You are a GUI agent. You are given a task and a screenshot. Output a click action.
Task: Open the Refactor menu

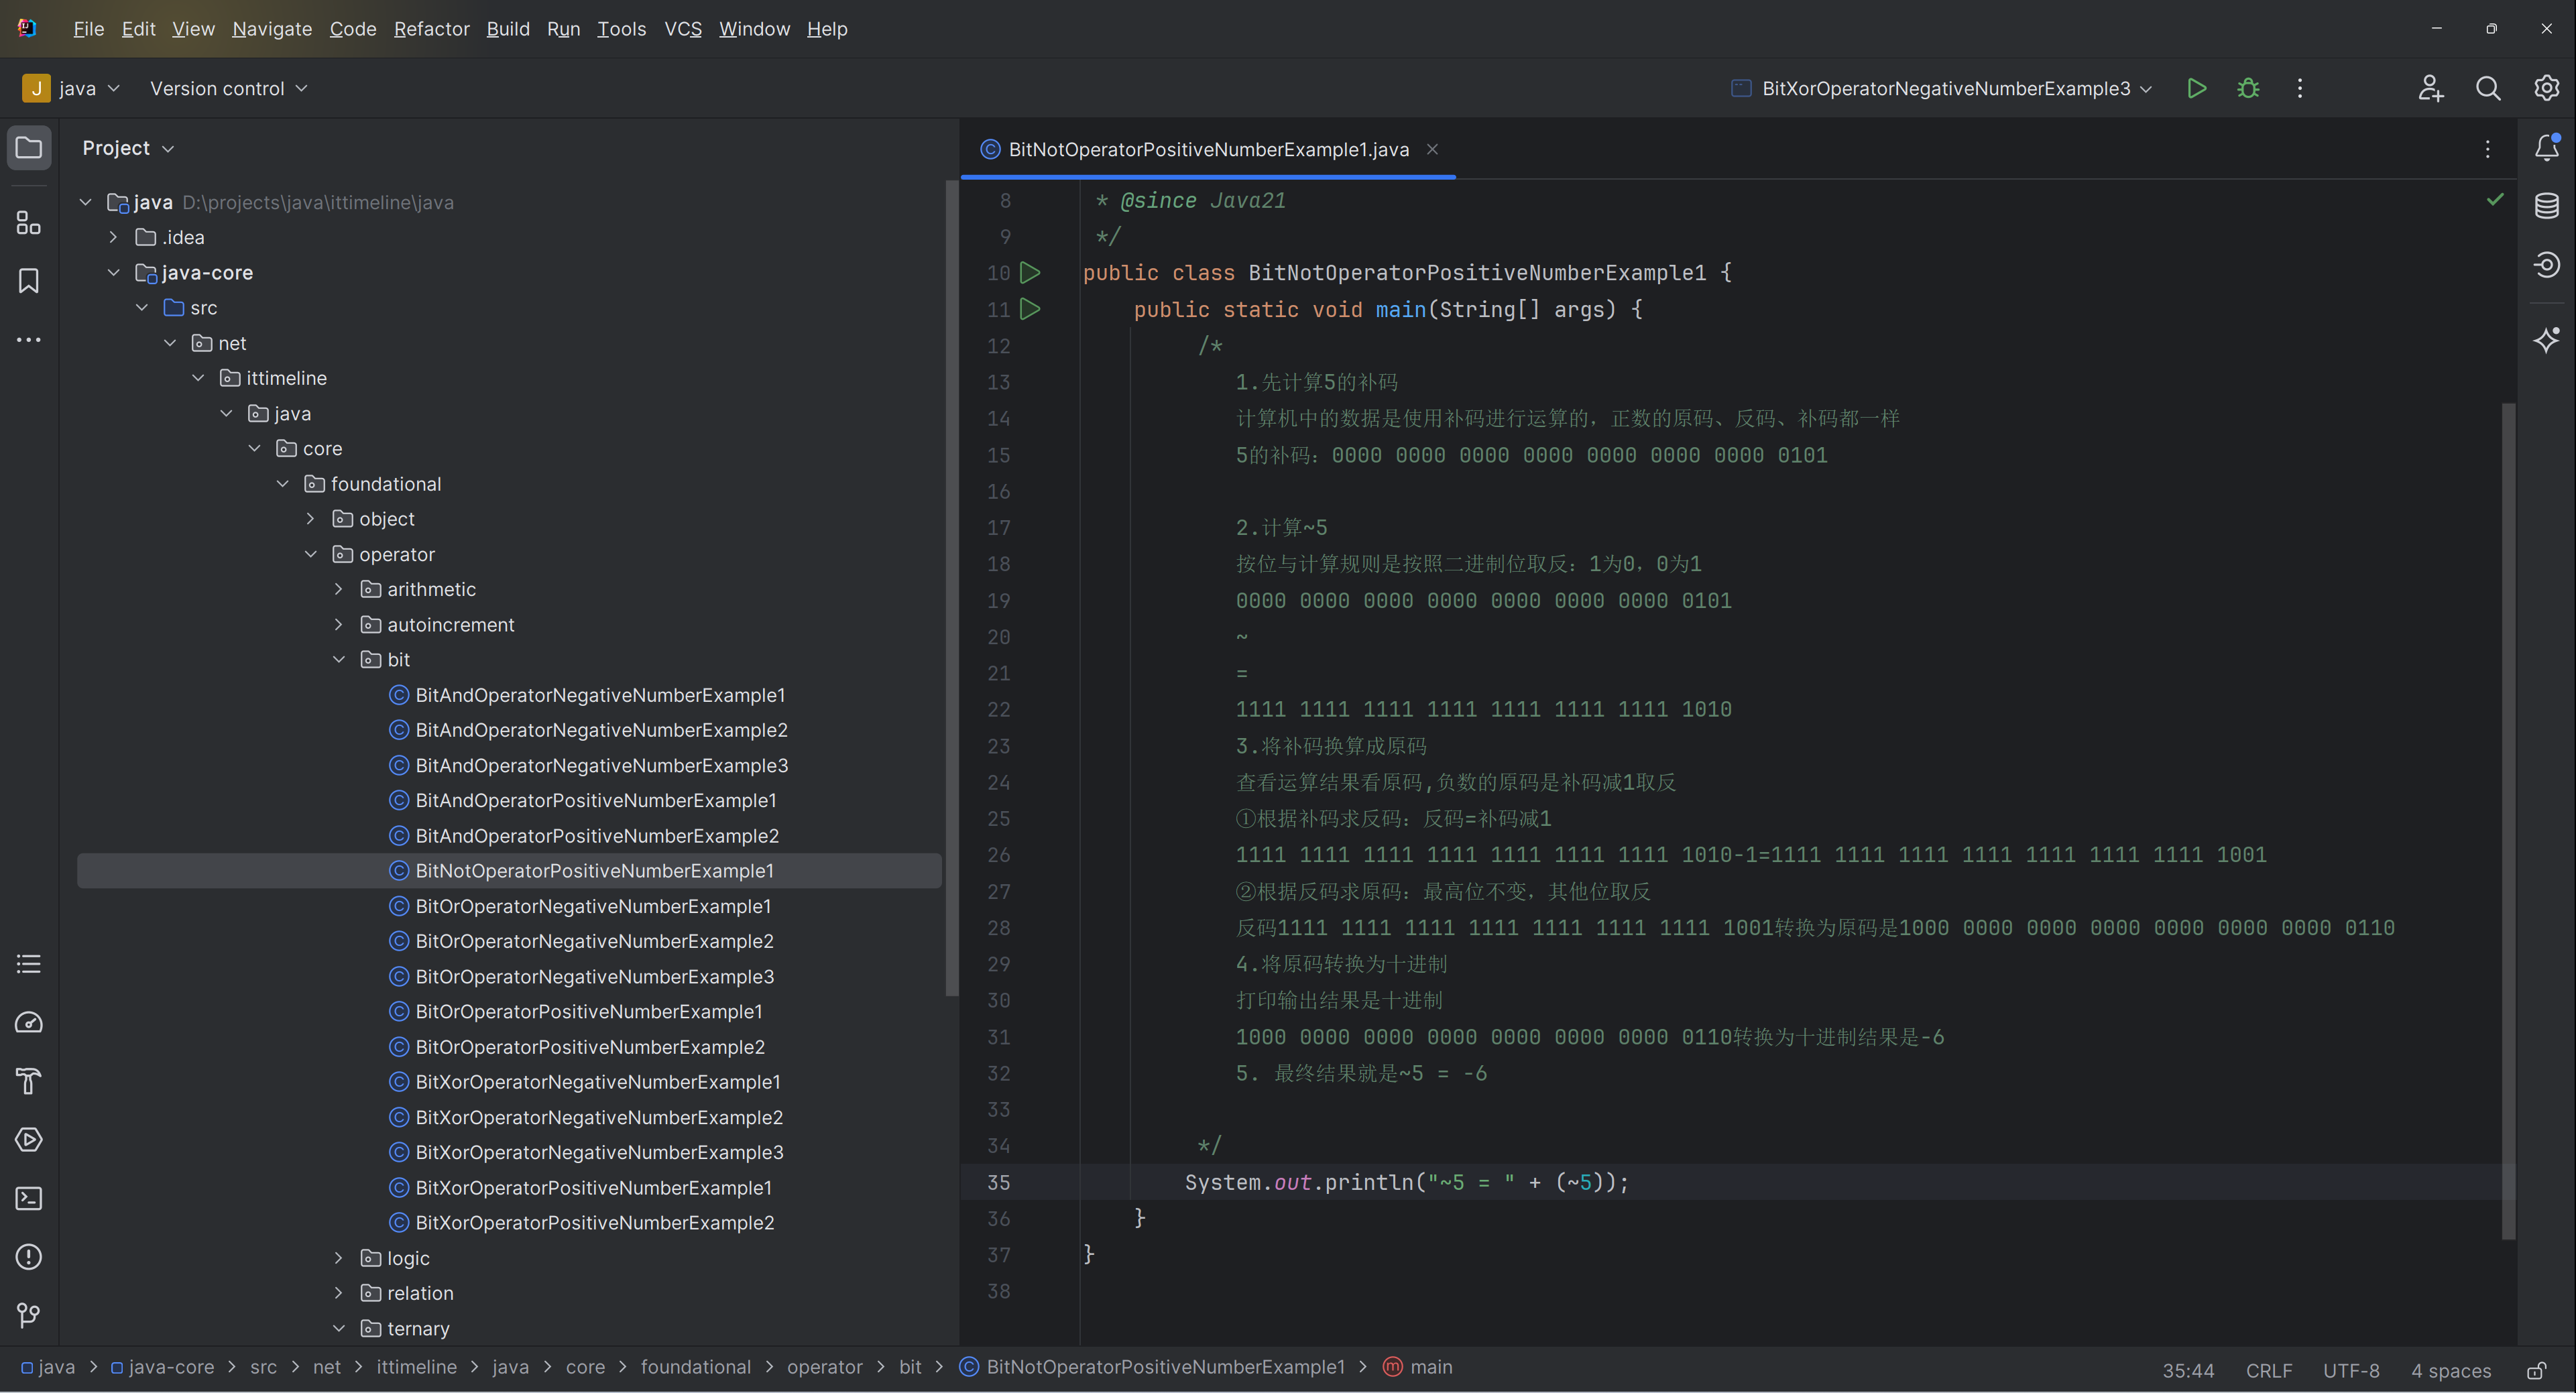click(431, 29)
